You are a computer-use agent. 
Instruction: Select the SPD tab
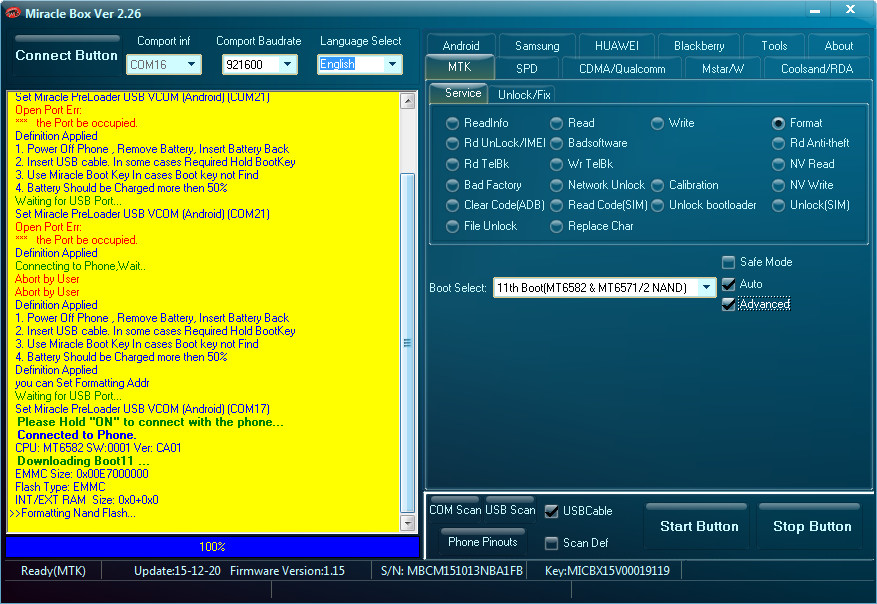(526, 68)
